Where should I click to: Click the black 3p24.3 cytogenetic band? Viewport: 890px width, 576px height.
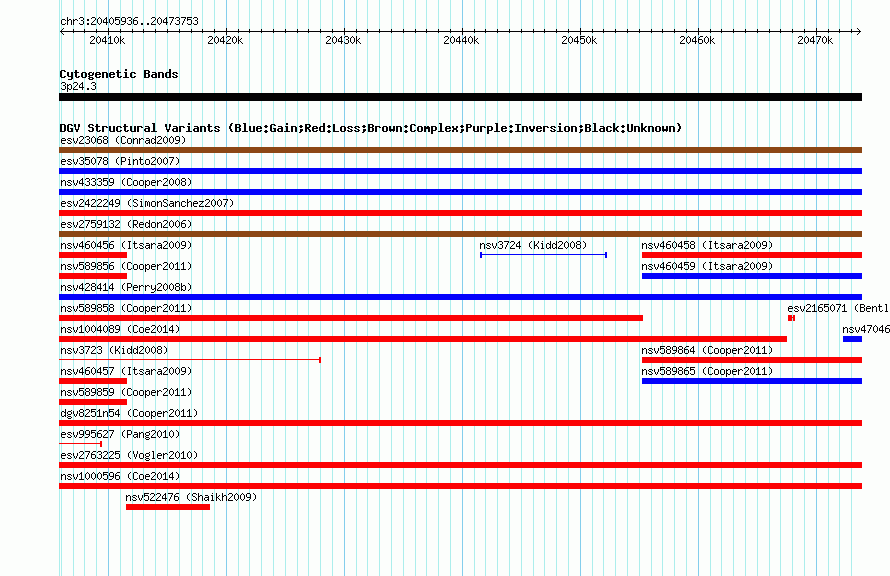click(x=460, y=97)
